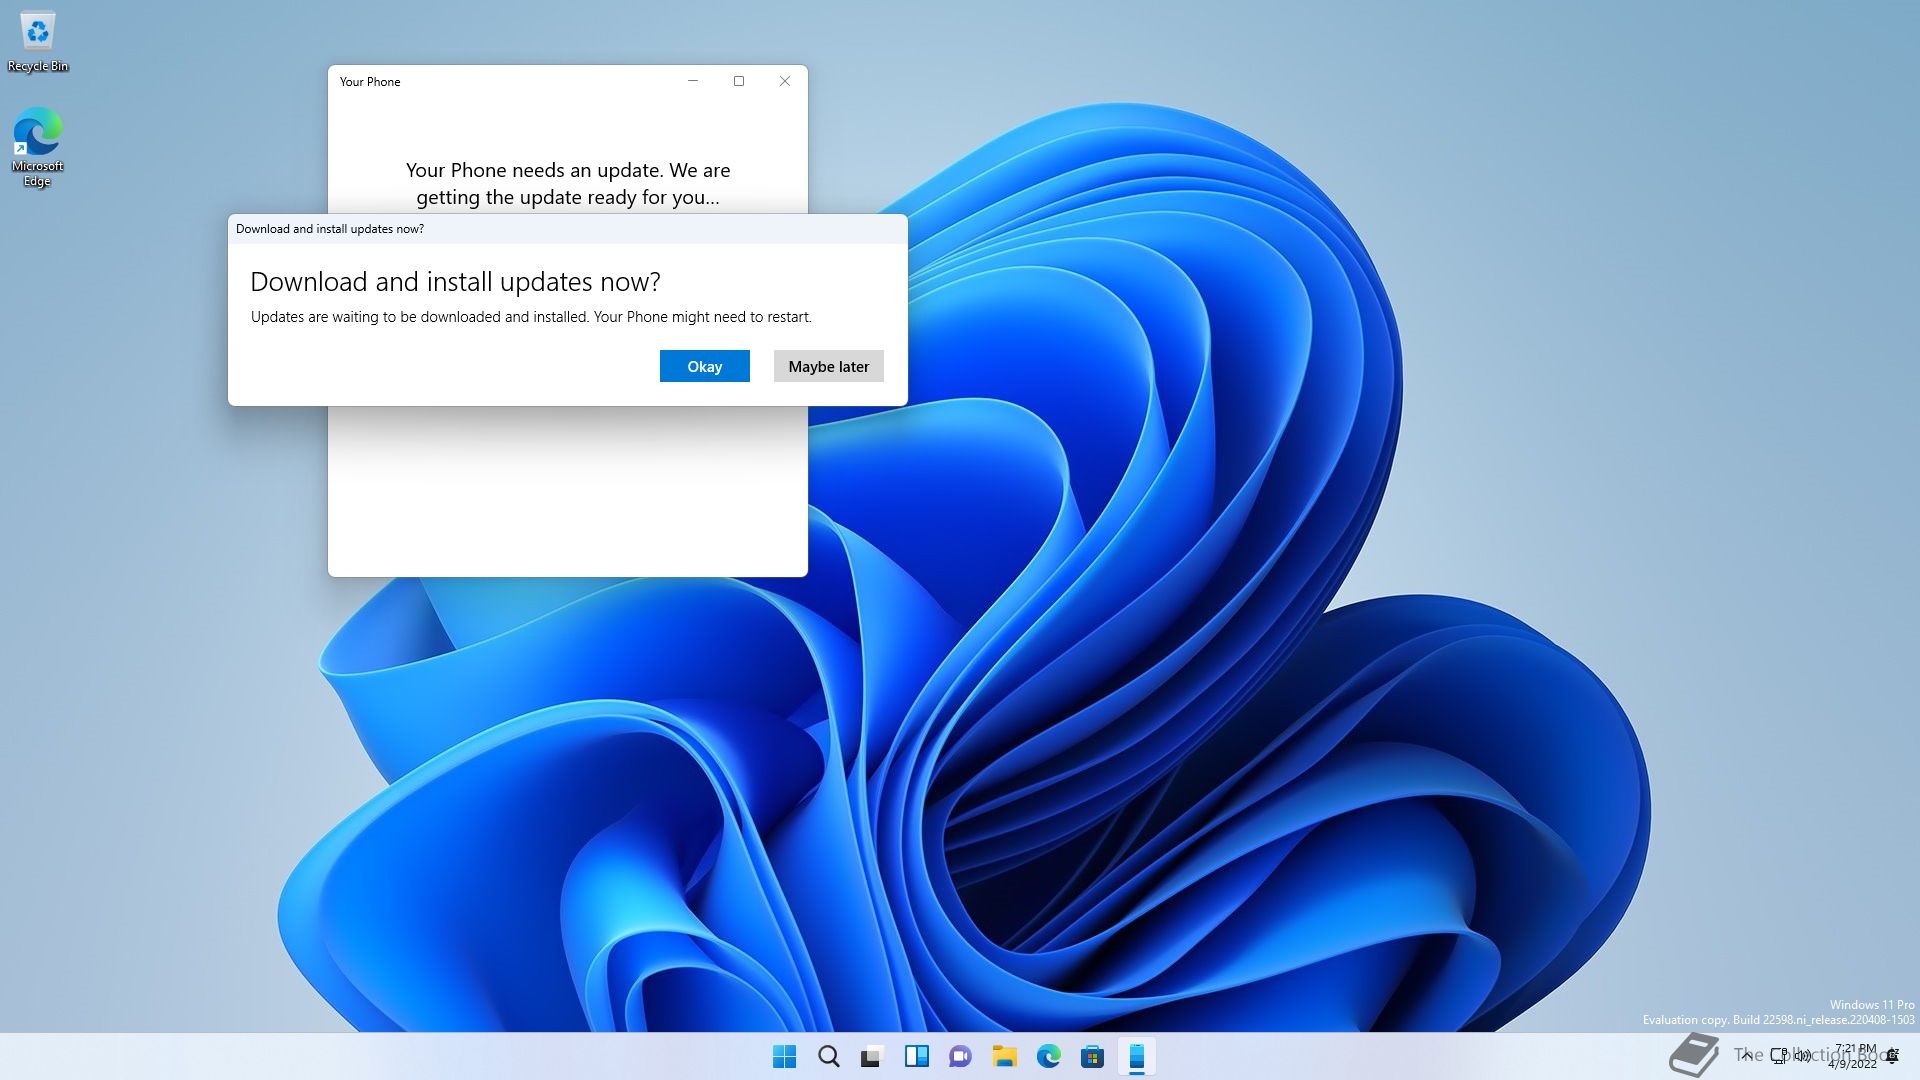Open the taskbar clock and date
1920x1080 pixels.
(1855, 1056)
